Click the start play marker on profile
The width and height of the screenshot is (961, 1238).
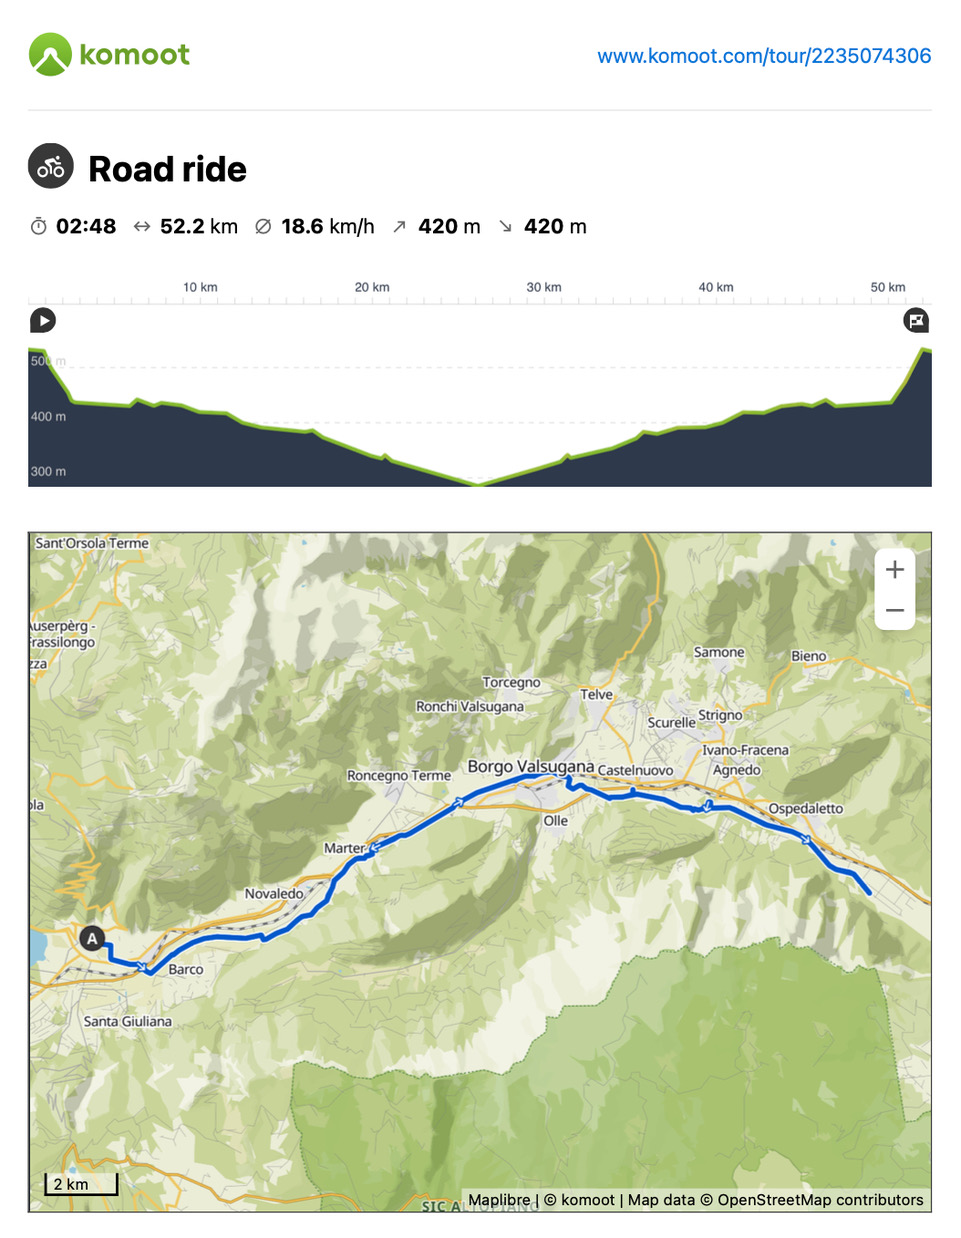click(43, 321)
